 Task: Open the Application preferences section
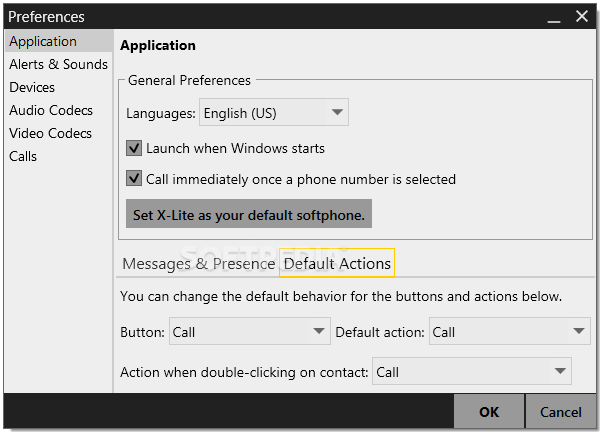(x=59, y=41)
